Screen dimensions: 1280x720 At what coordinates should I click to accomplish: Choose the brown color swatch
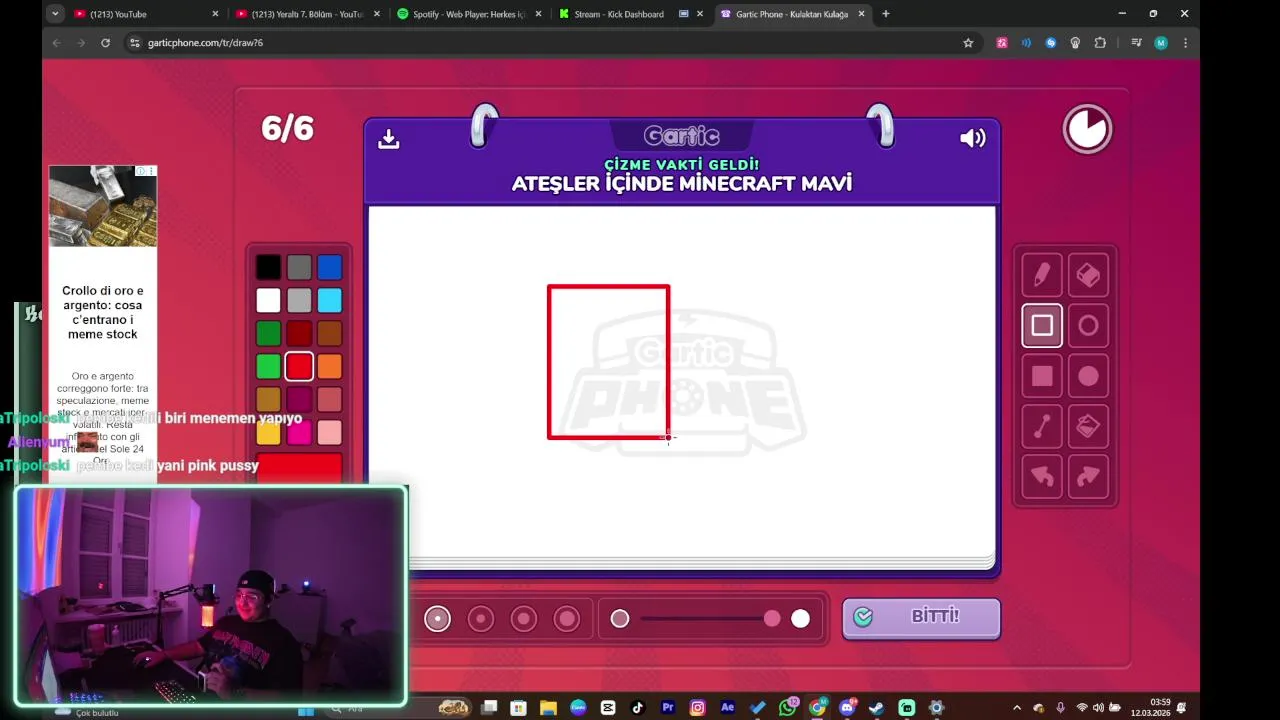330,333
